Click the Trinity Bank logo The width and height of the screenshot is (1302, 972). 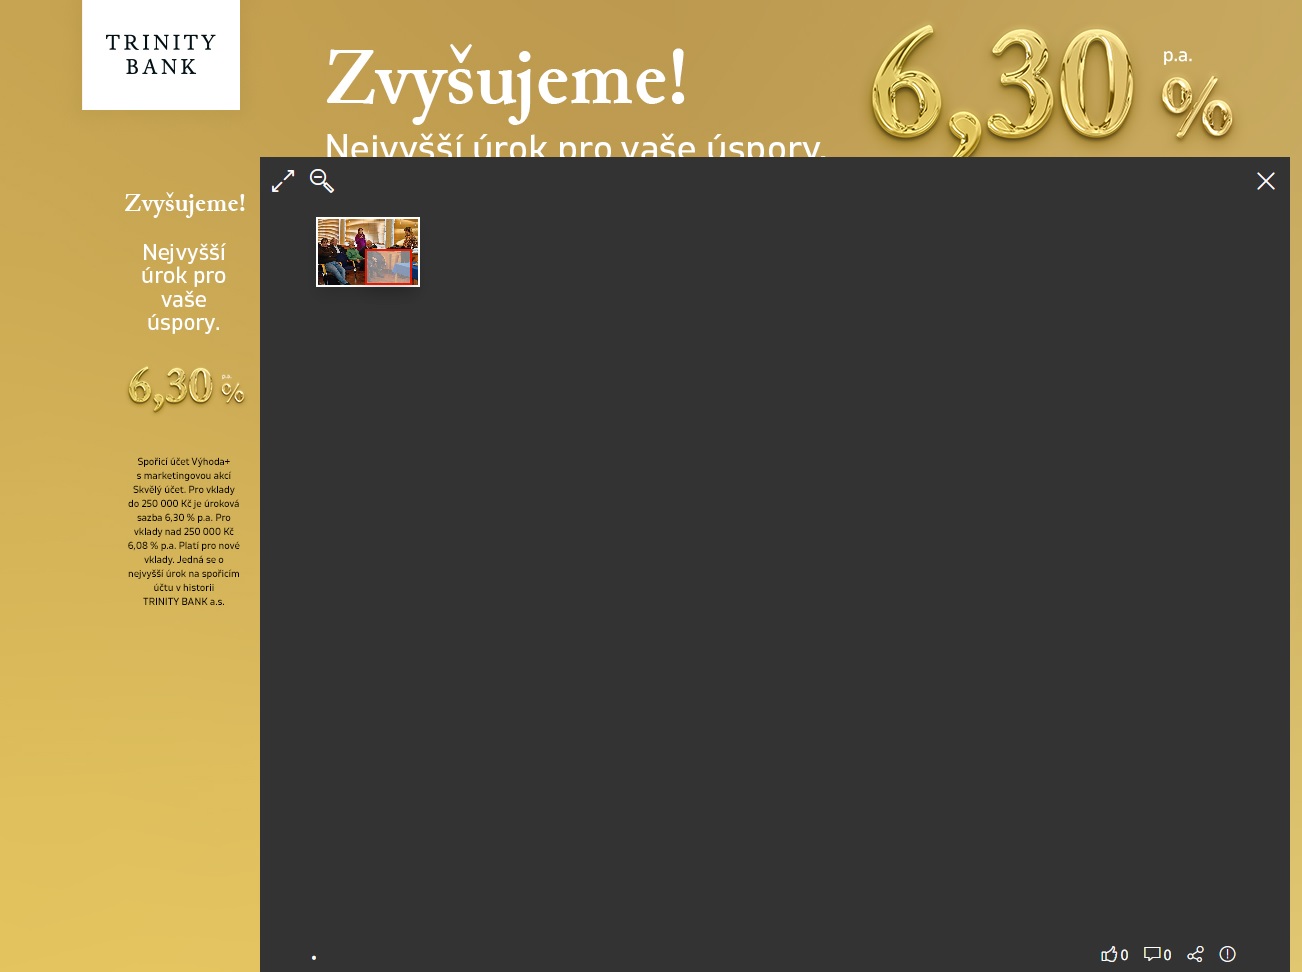click(161, 55)
